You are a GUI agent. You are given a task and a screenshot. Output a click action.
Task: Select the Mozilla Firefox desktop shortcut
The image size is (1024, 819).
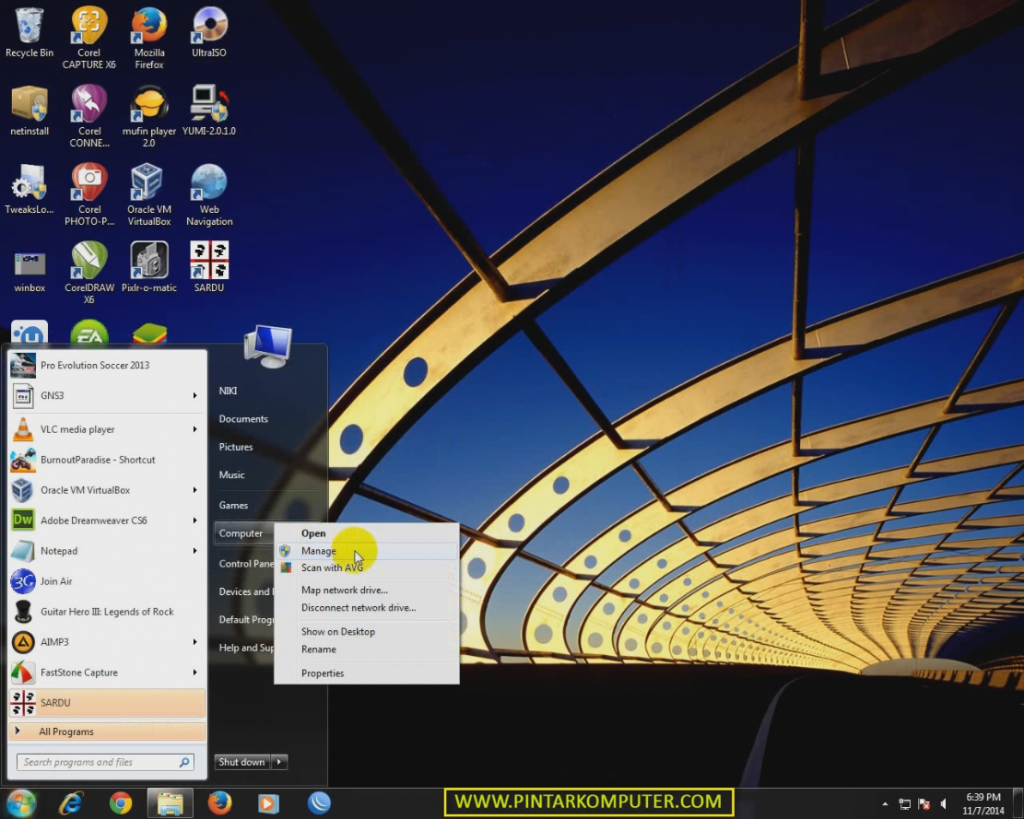pos(149,37)
